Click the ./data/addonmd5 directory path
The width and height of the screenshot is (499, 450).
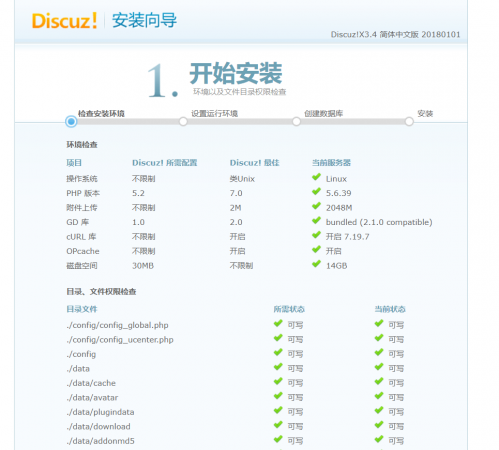[100, 441]
